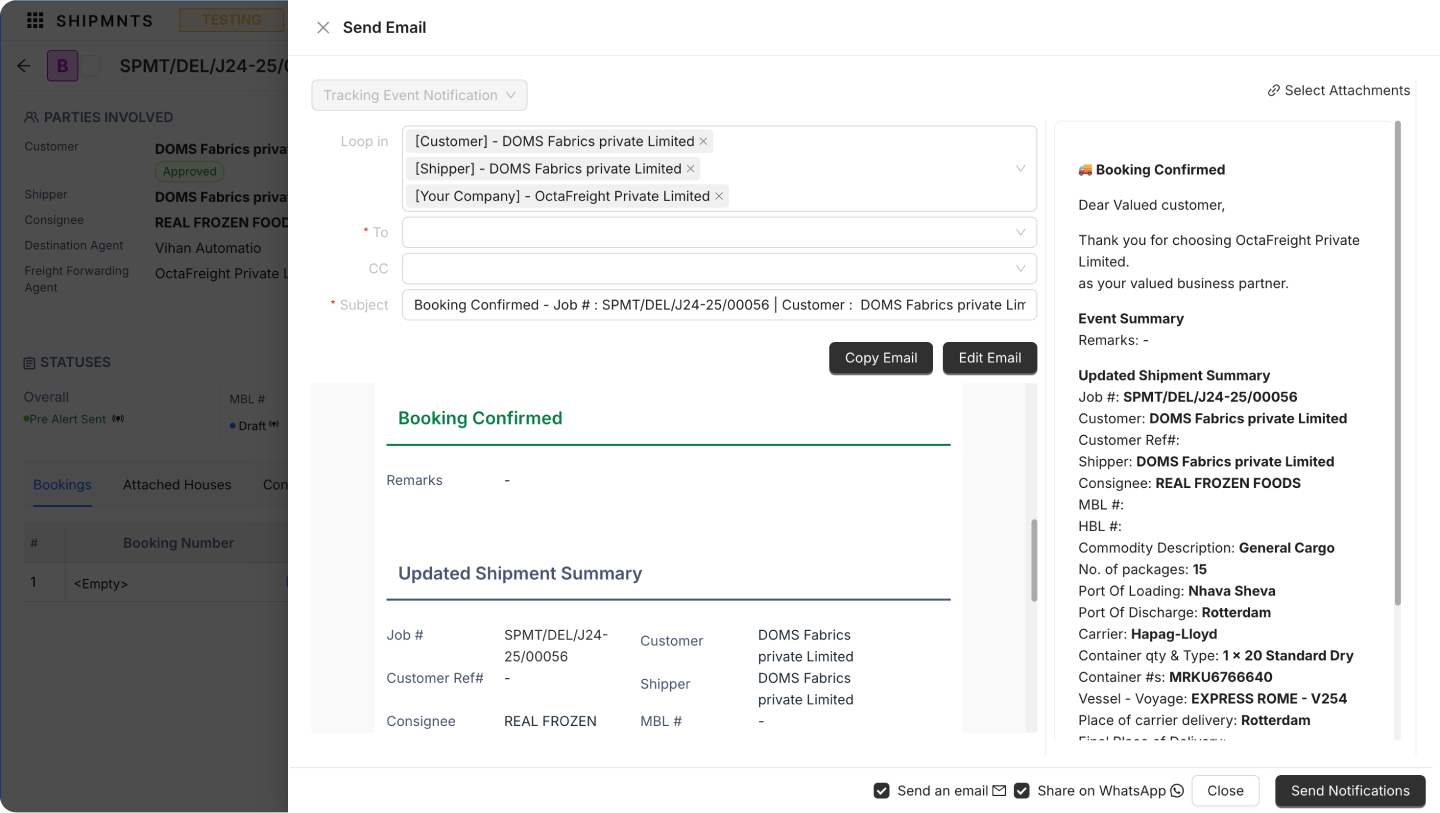Screen dimensions: 1440x813
Task: Open the CC recipients dropdown
Action: tap(719, 268)
